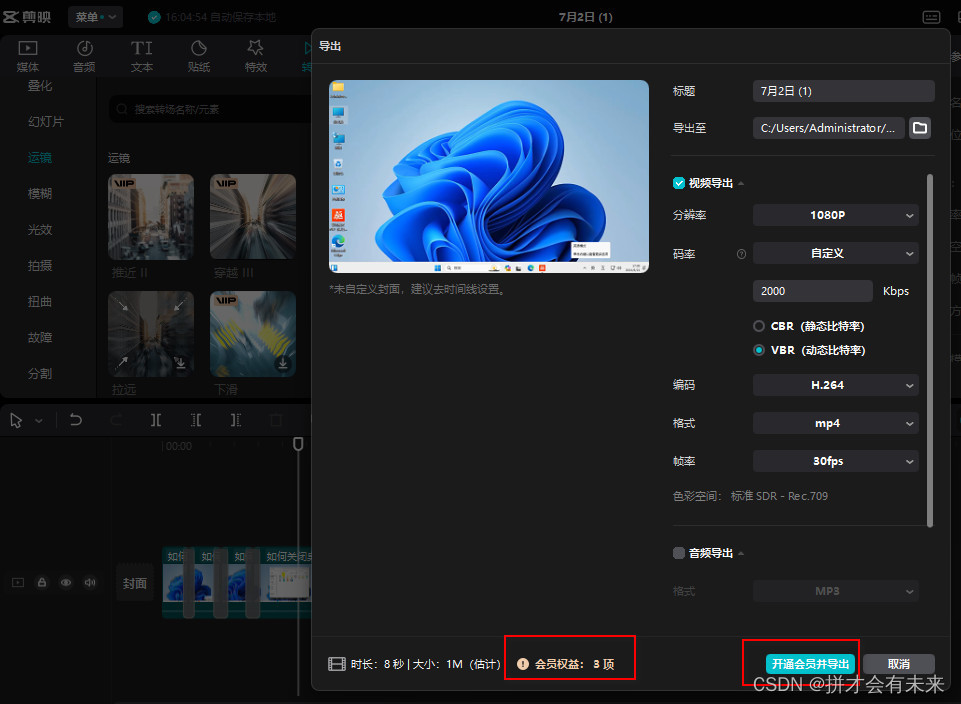The height and width of the screenshot is (704, 961).
Task: Click the 开通会员并导出 button
Action: coord(810,664)
